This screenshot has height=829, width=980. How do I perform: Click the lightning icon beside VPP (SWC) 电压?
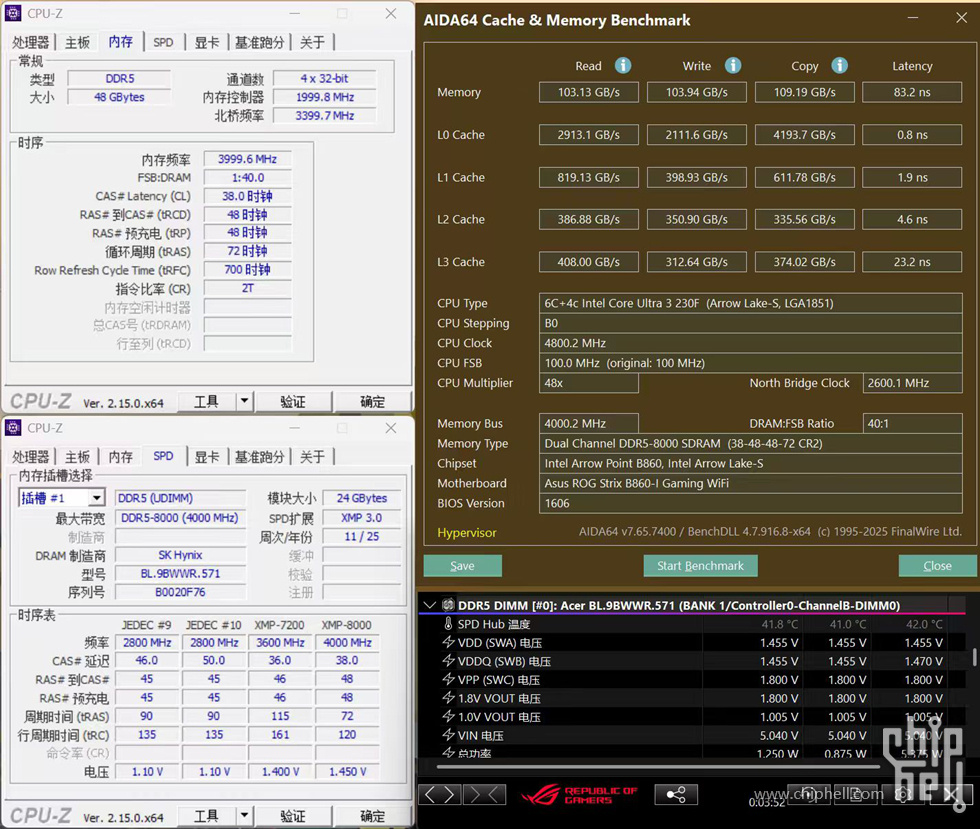(448, 680)
